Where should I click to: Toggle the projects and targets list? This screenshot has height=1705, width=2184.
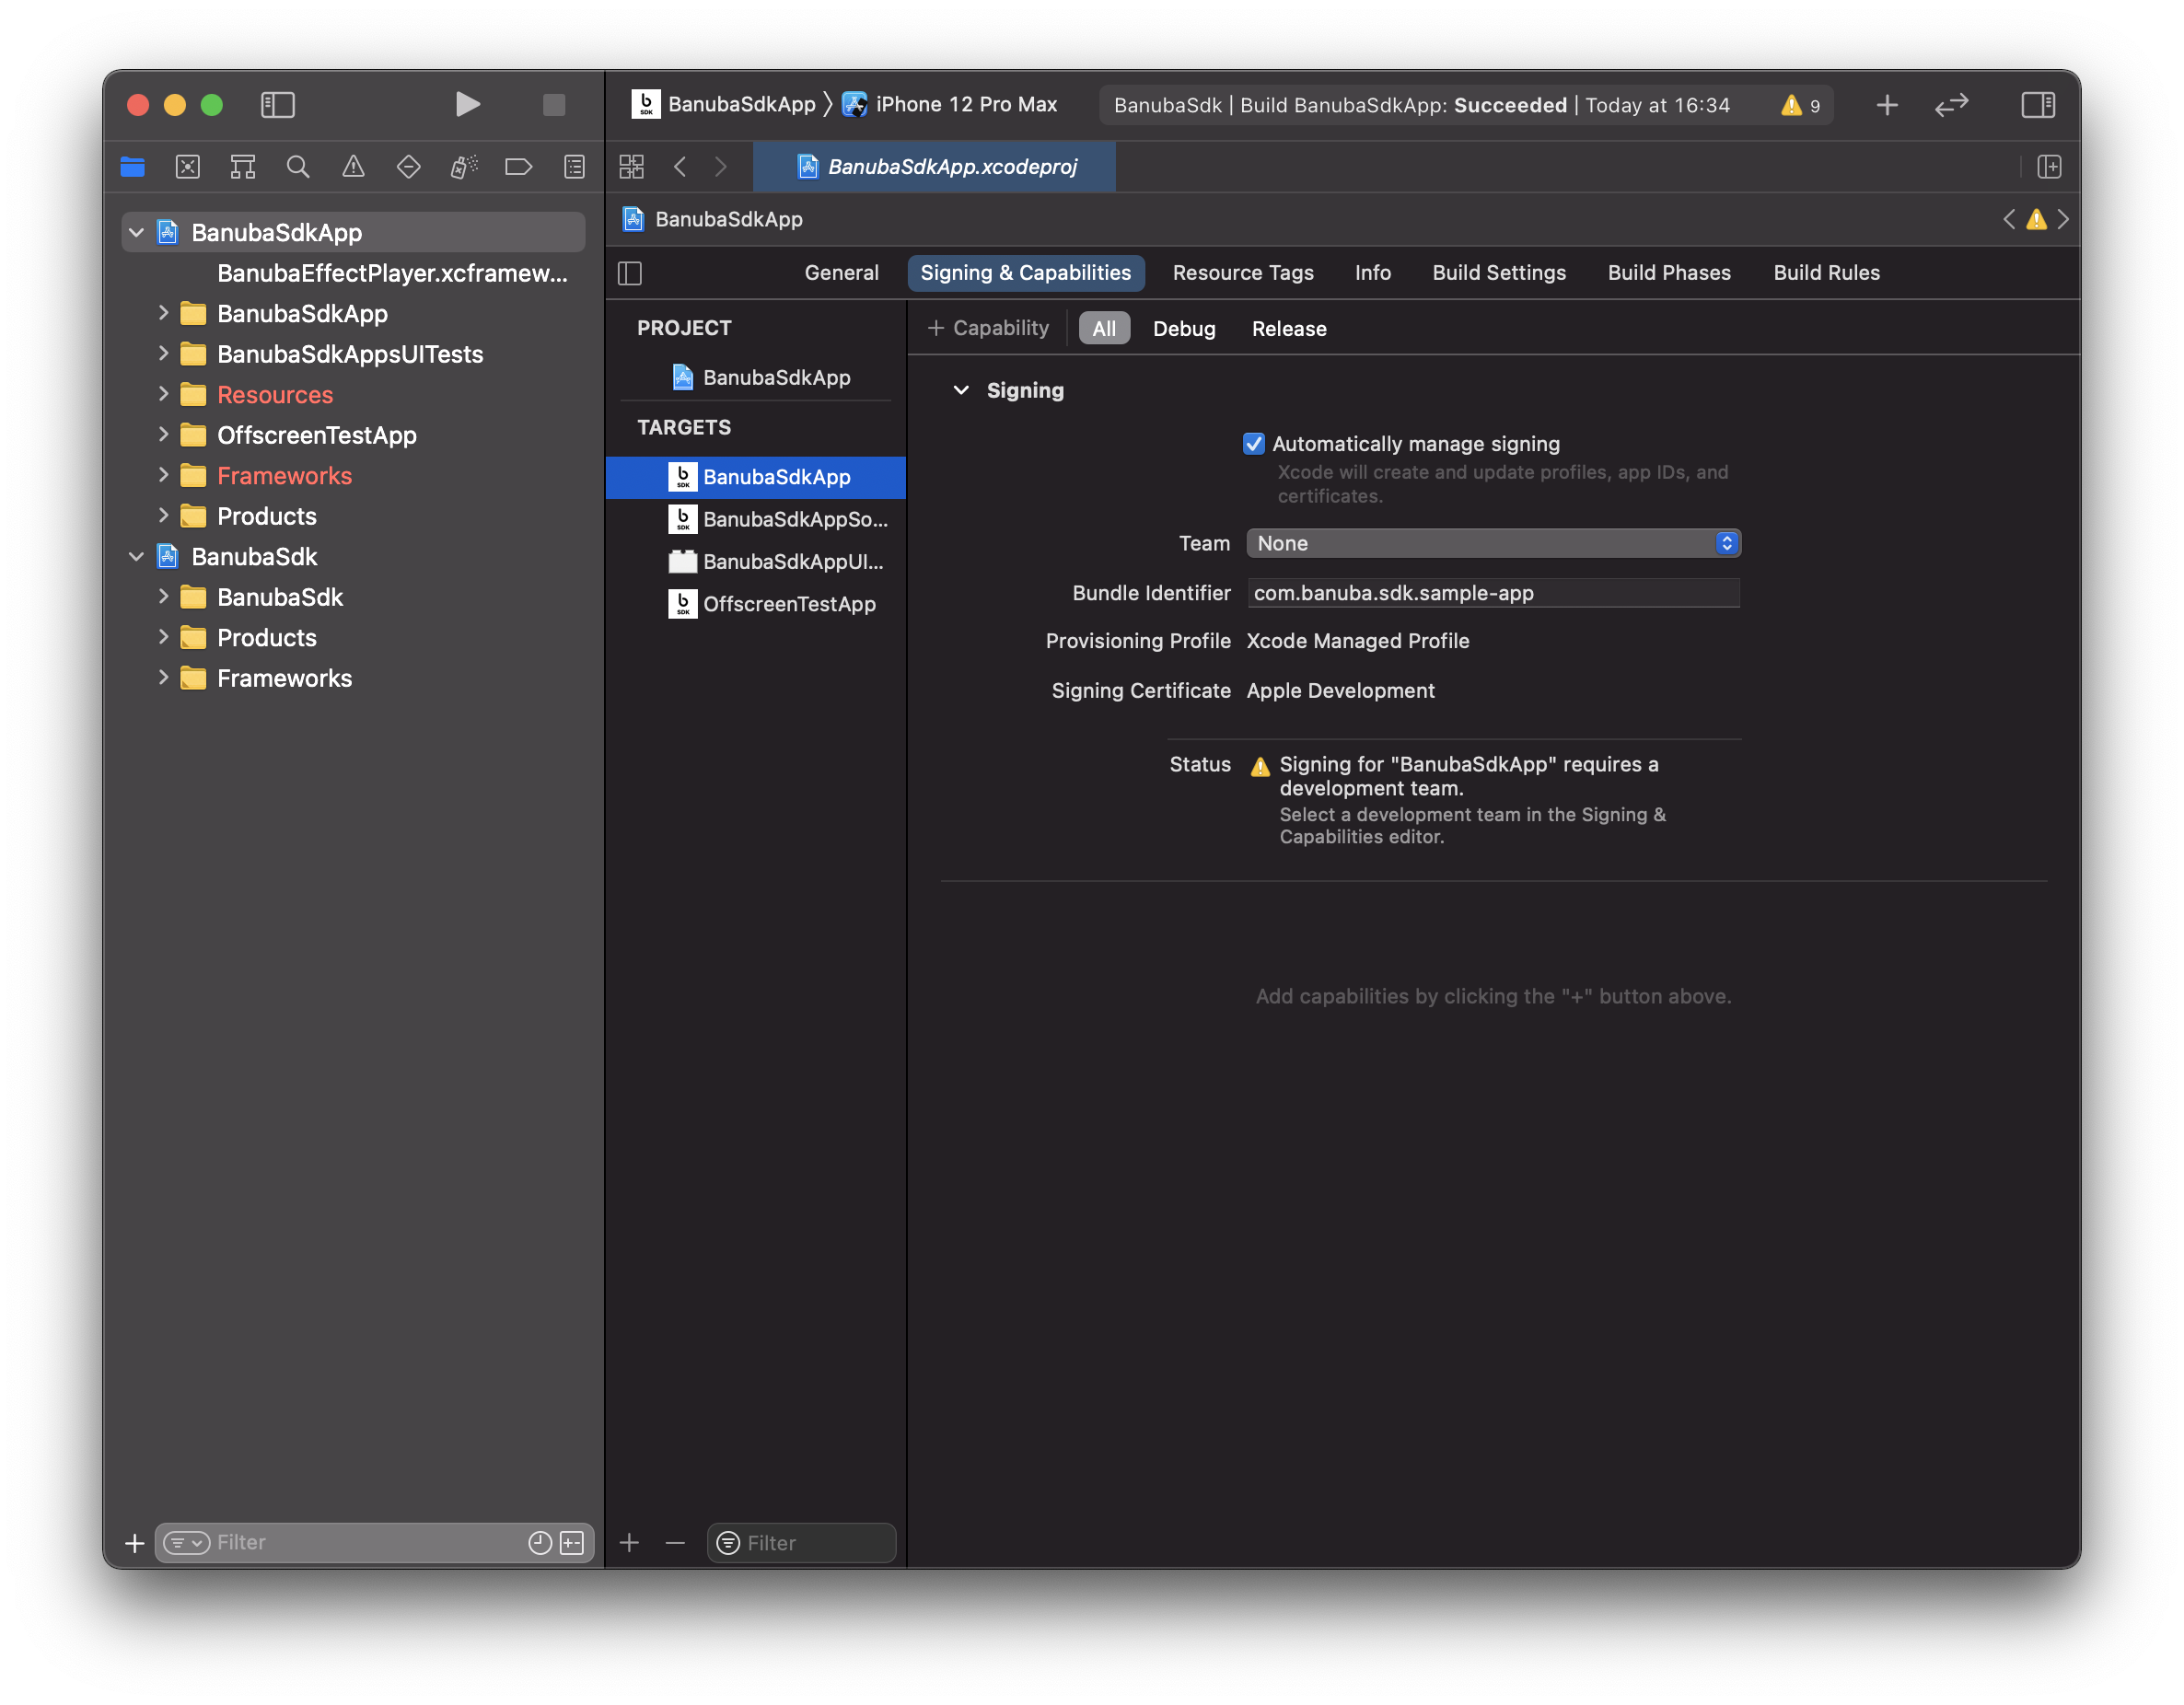630,273
